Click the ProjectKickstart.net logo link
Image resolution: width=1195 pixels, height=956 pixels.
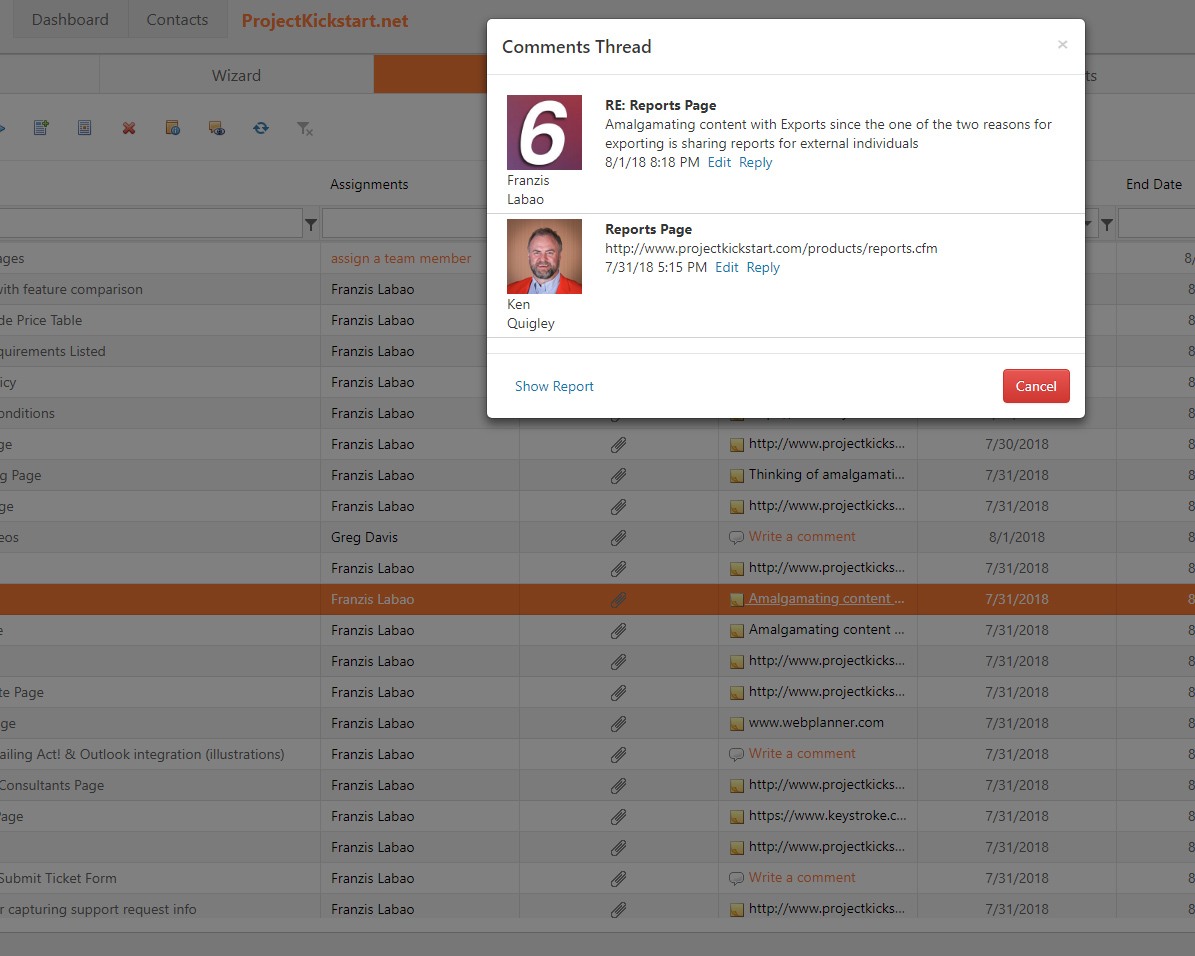click(x=325, y=21)
